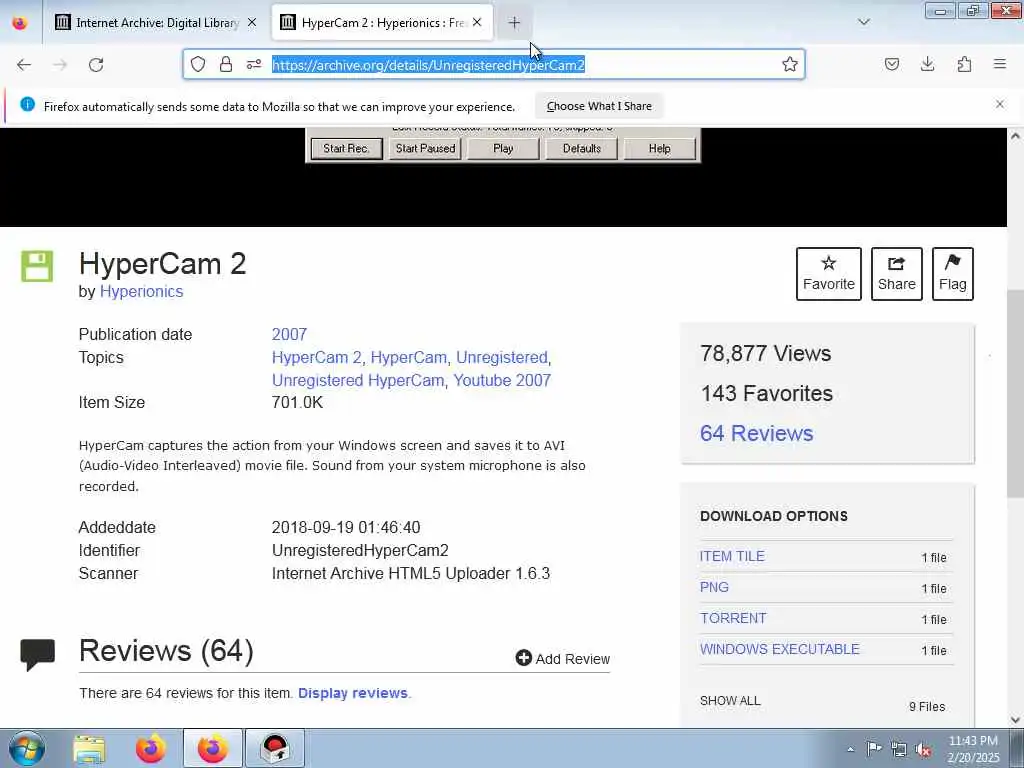View site security via the padlock icon
1024x768 pixels.
226,64
